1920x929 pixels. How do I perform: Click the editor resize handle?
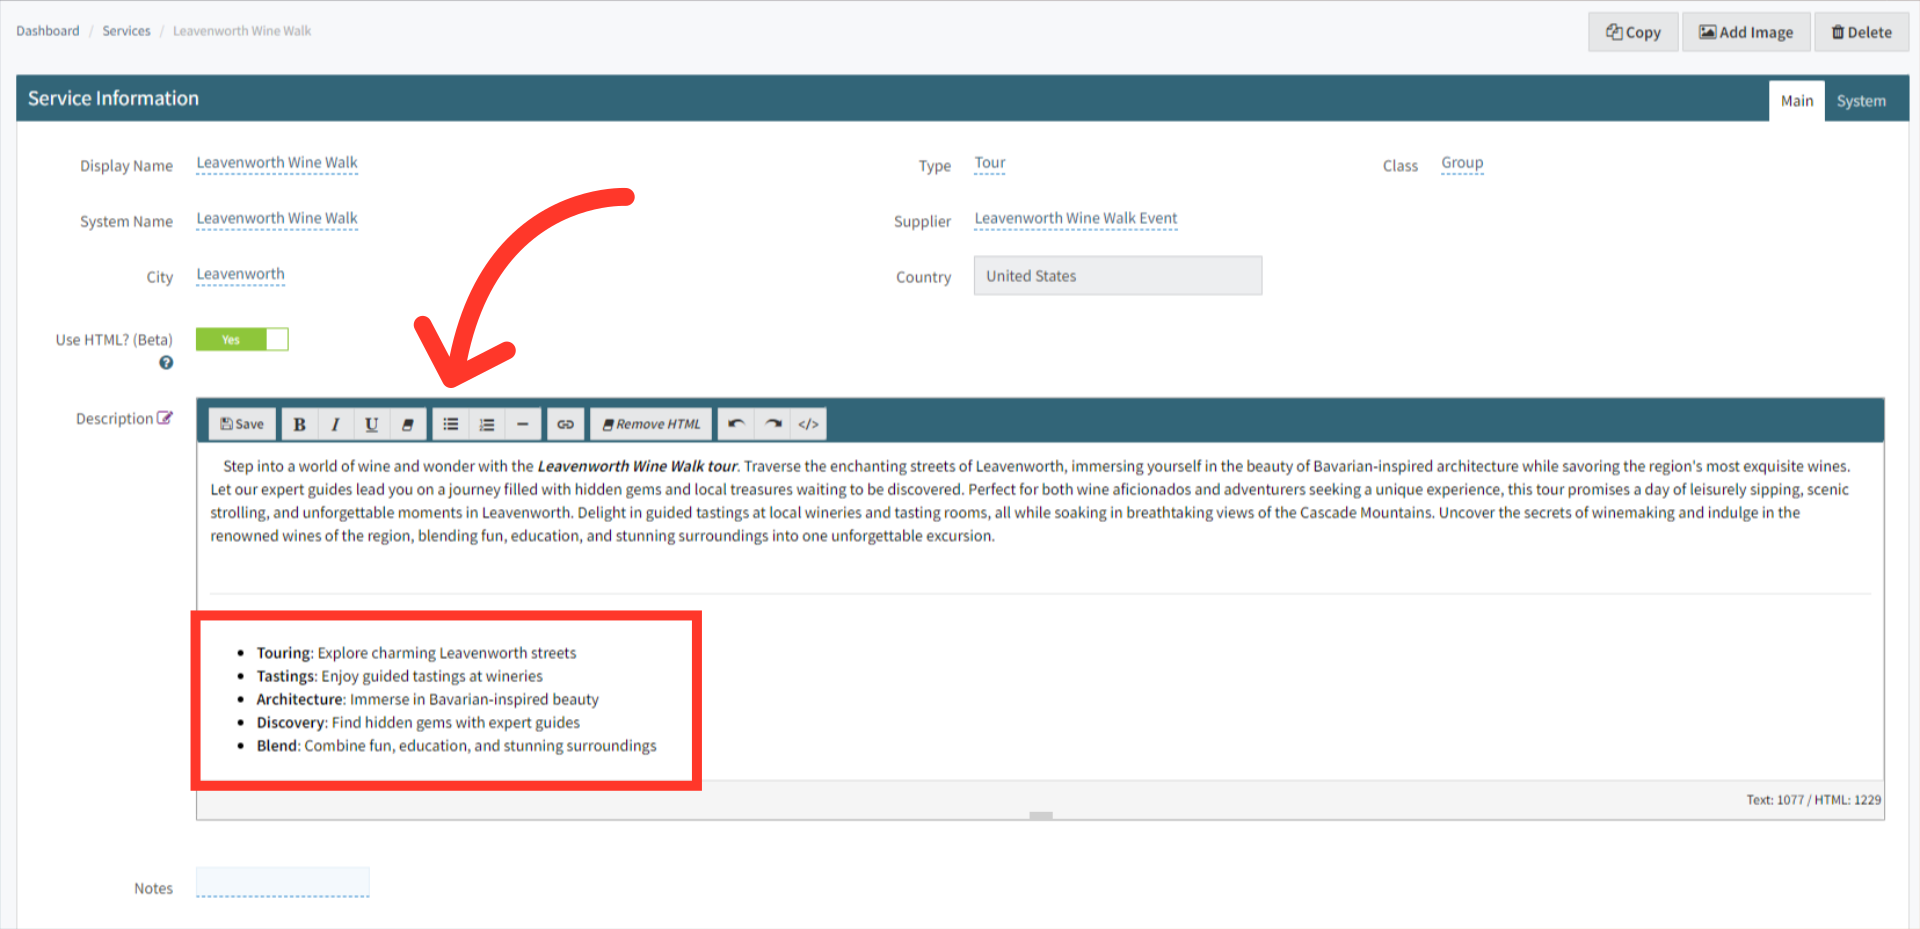coord(1041,816)
